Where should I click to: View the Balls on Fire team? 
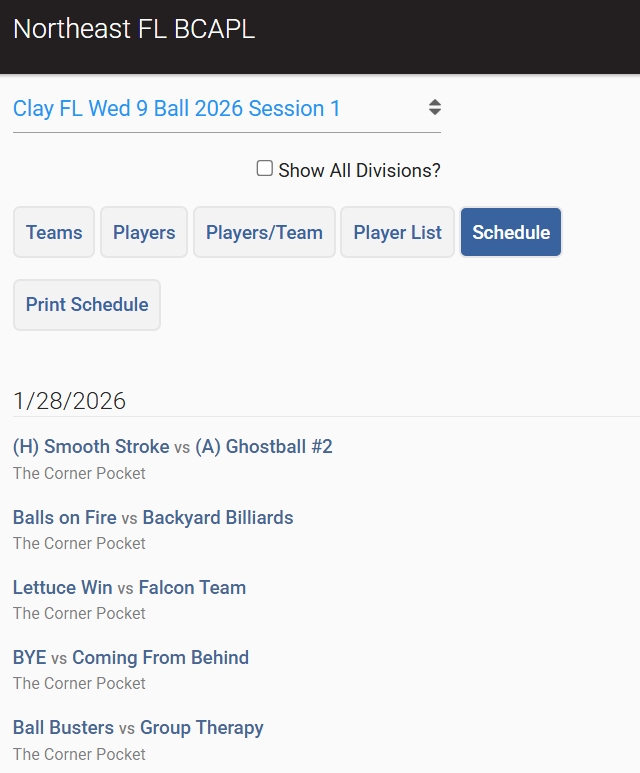pos(65,518)
